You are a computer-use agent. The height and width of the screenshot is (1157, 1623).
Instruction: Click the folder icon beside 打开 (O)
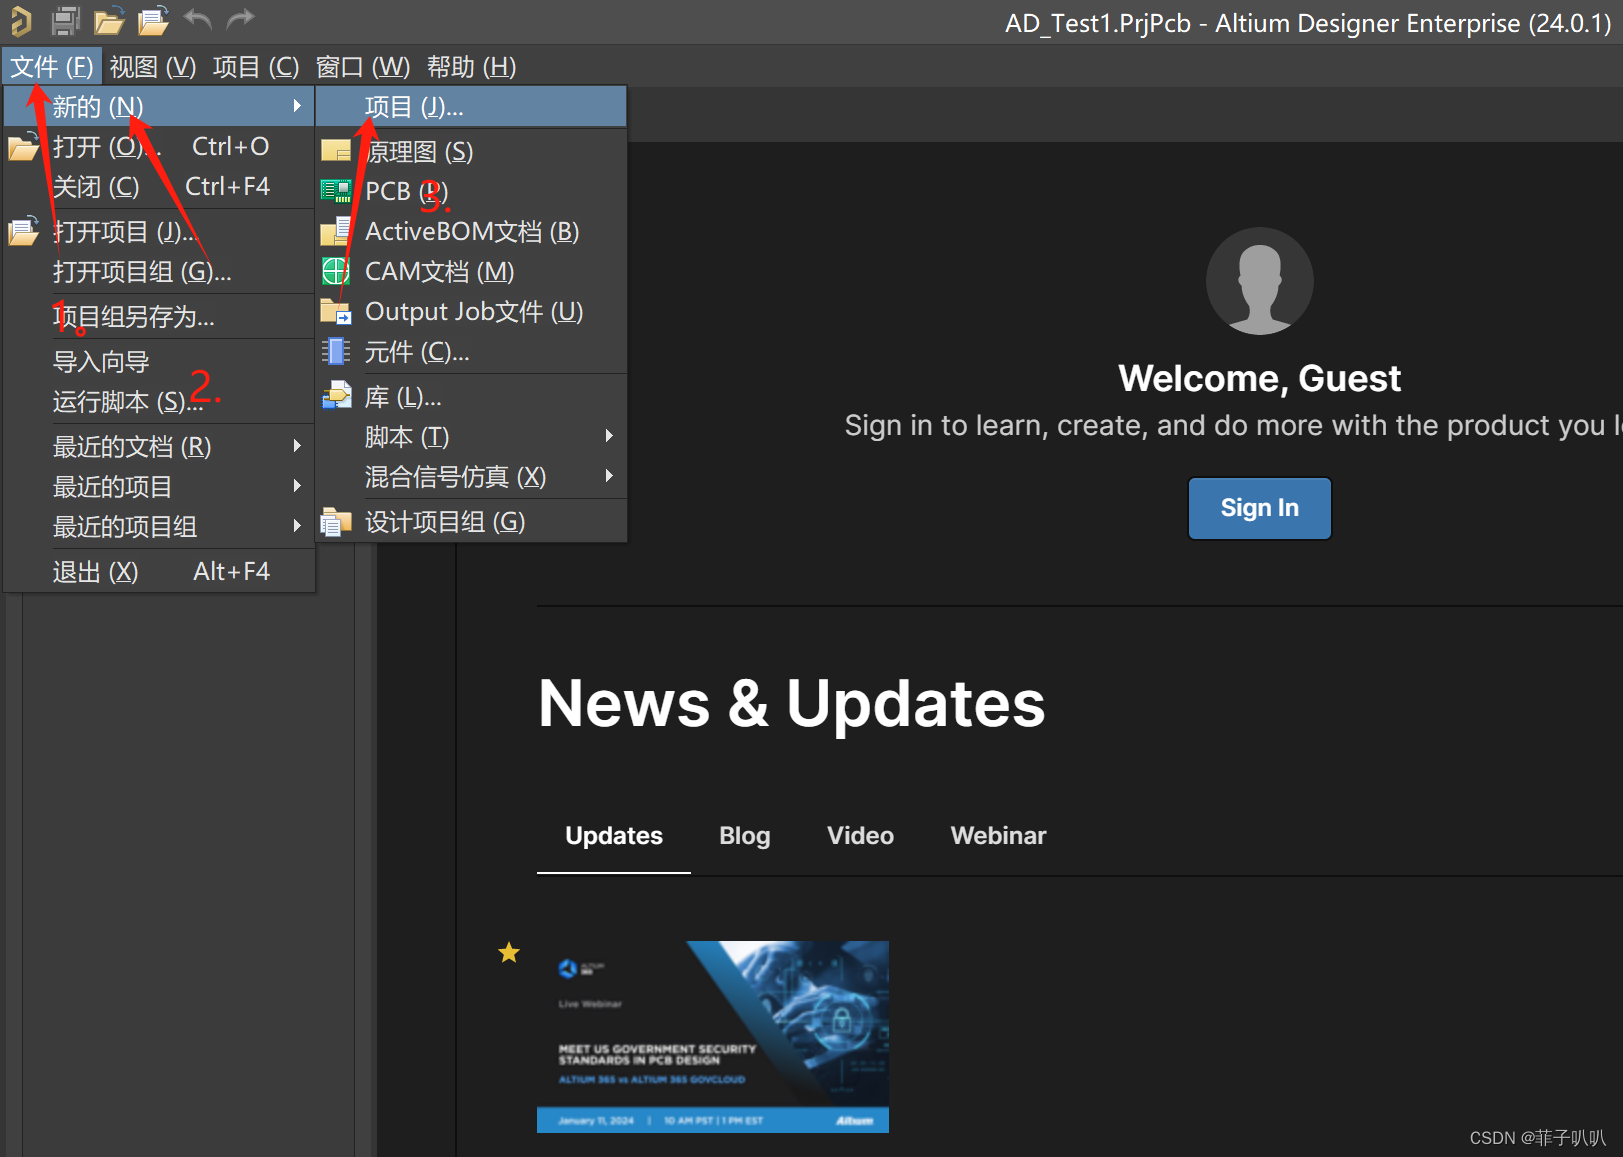tap(23, 147)
